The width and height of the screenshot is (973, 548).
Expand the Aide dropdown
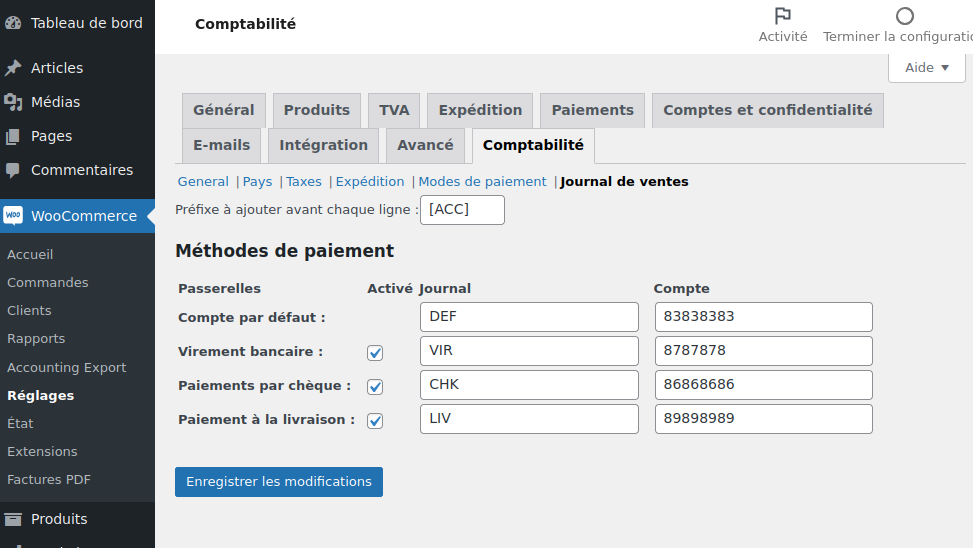(926, 68)
